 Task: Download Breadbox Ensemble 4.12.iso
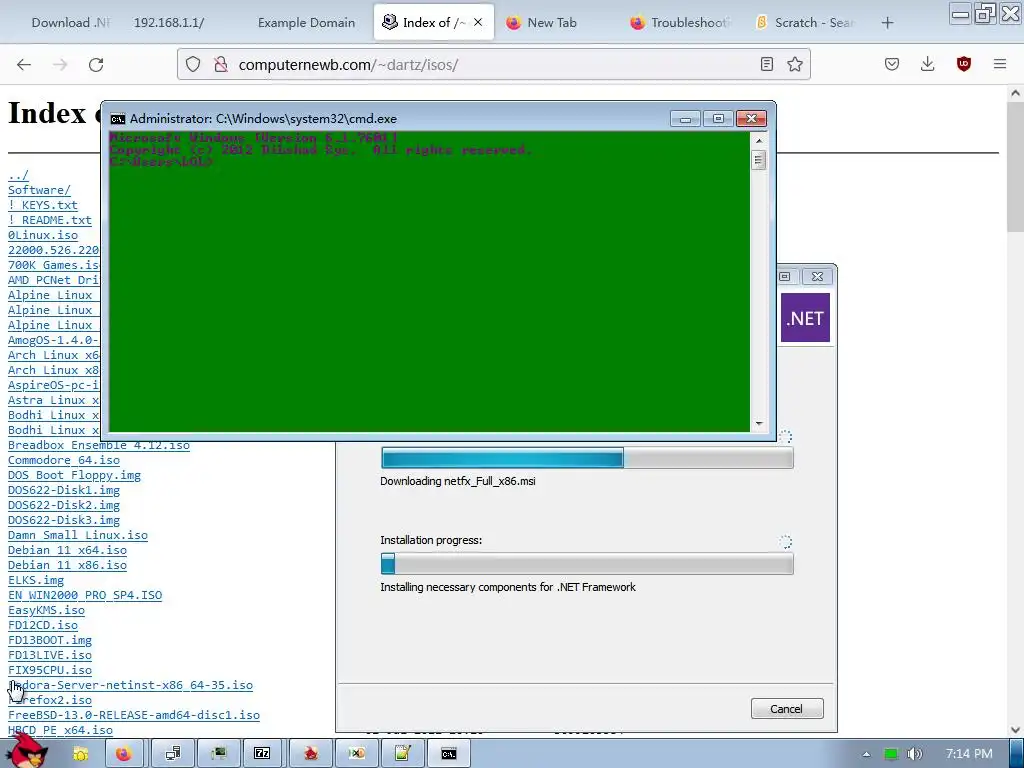point(99,445)
